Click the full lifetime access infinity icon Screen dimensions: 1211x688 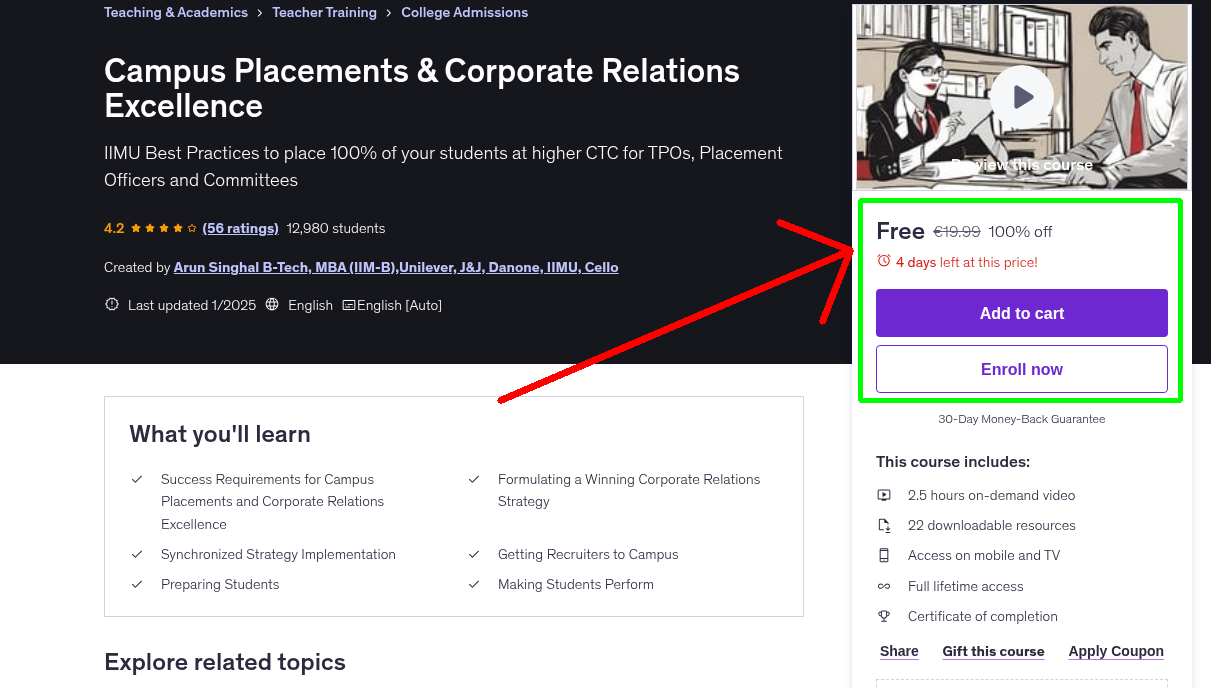884,585
